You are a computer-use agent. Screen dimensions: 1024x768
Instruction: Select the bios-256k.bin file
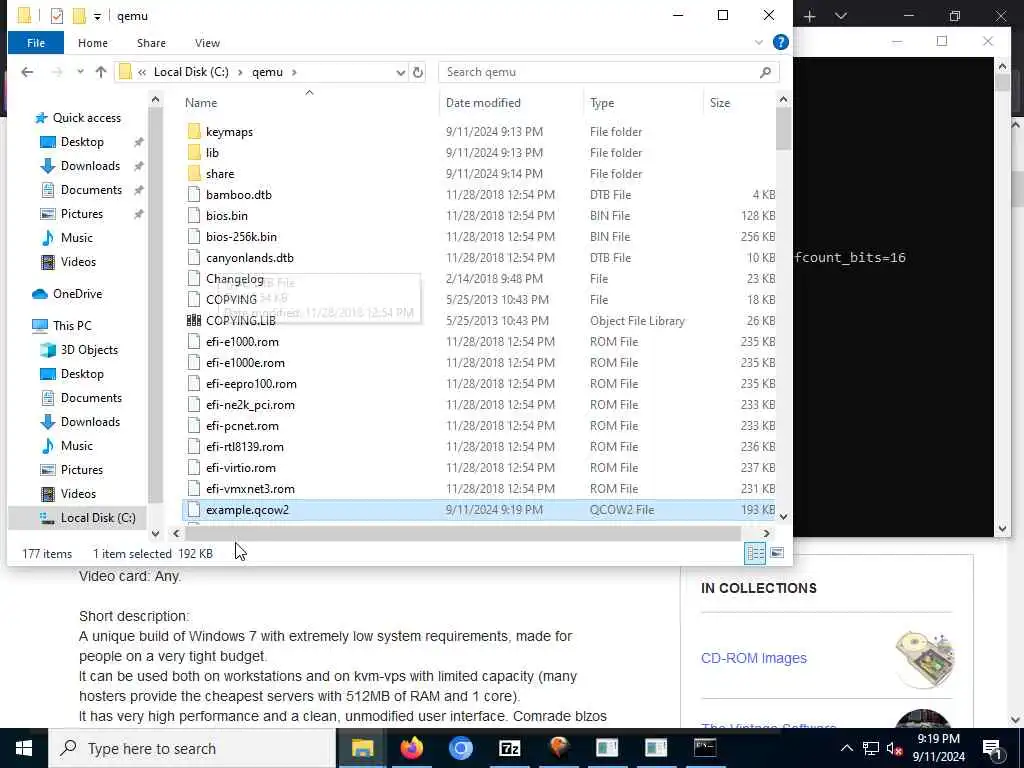tap(241, 236)
